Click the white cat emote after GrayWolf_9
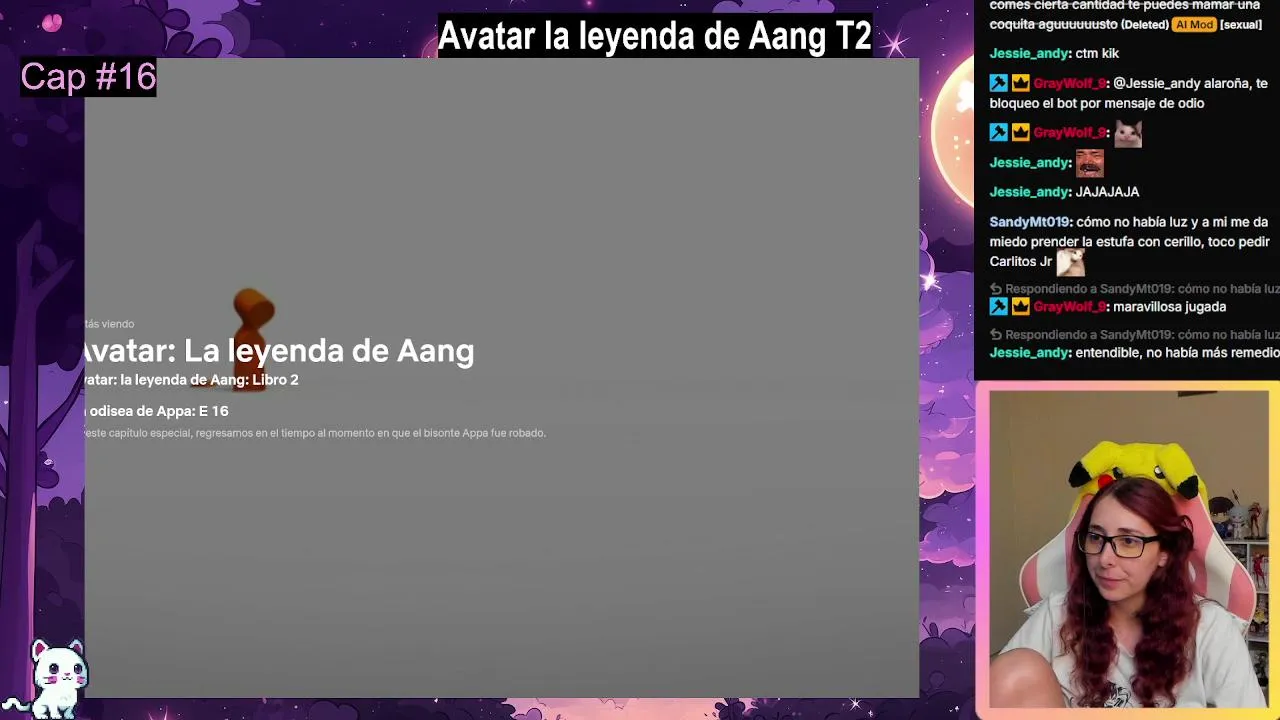 click(1128, 133)
